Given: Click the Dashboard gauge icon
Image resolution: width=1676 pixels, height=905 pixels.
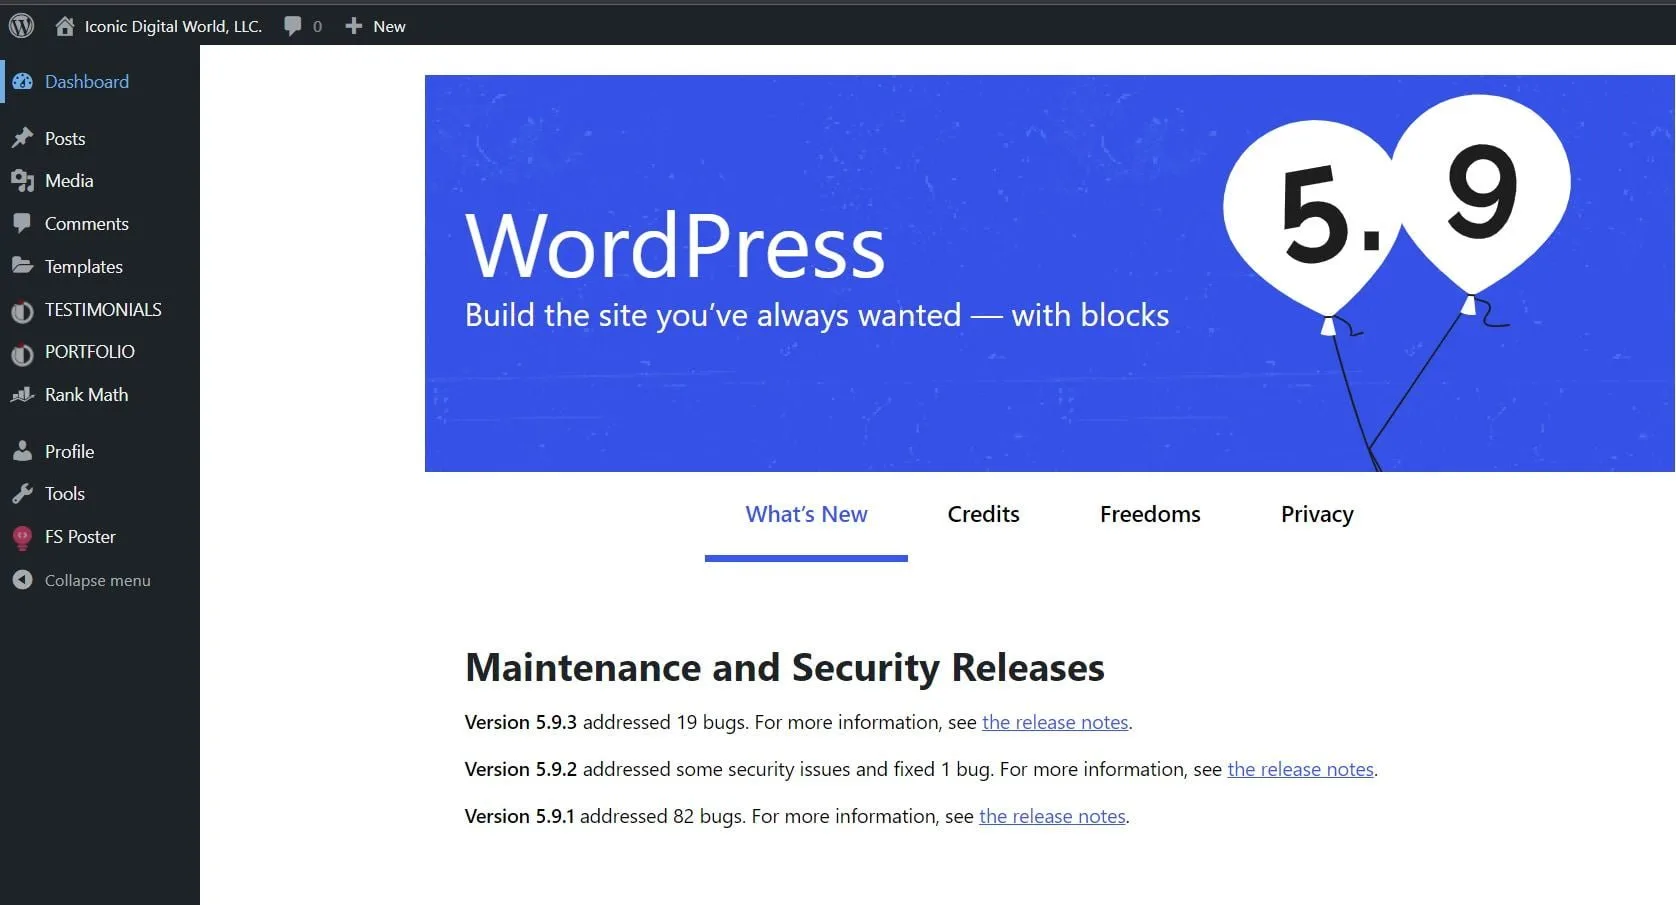Looking at the screenshot, I should tap(22, 82).
